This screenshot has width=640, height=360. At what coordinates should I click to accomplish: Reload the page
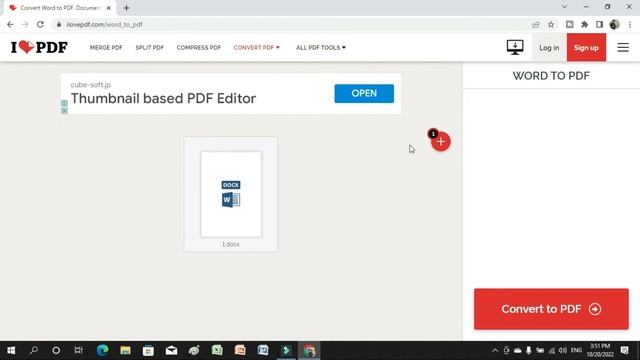pyautogui.click(x=40, y=24)
